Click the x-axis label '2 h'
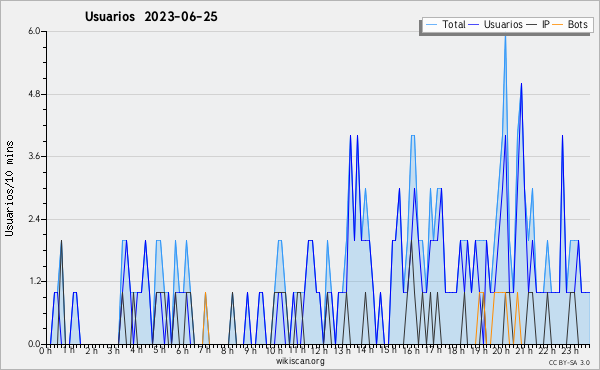 click(91, 351)
